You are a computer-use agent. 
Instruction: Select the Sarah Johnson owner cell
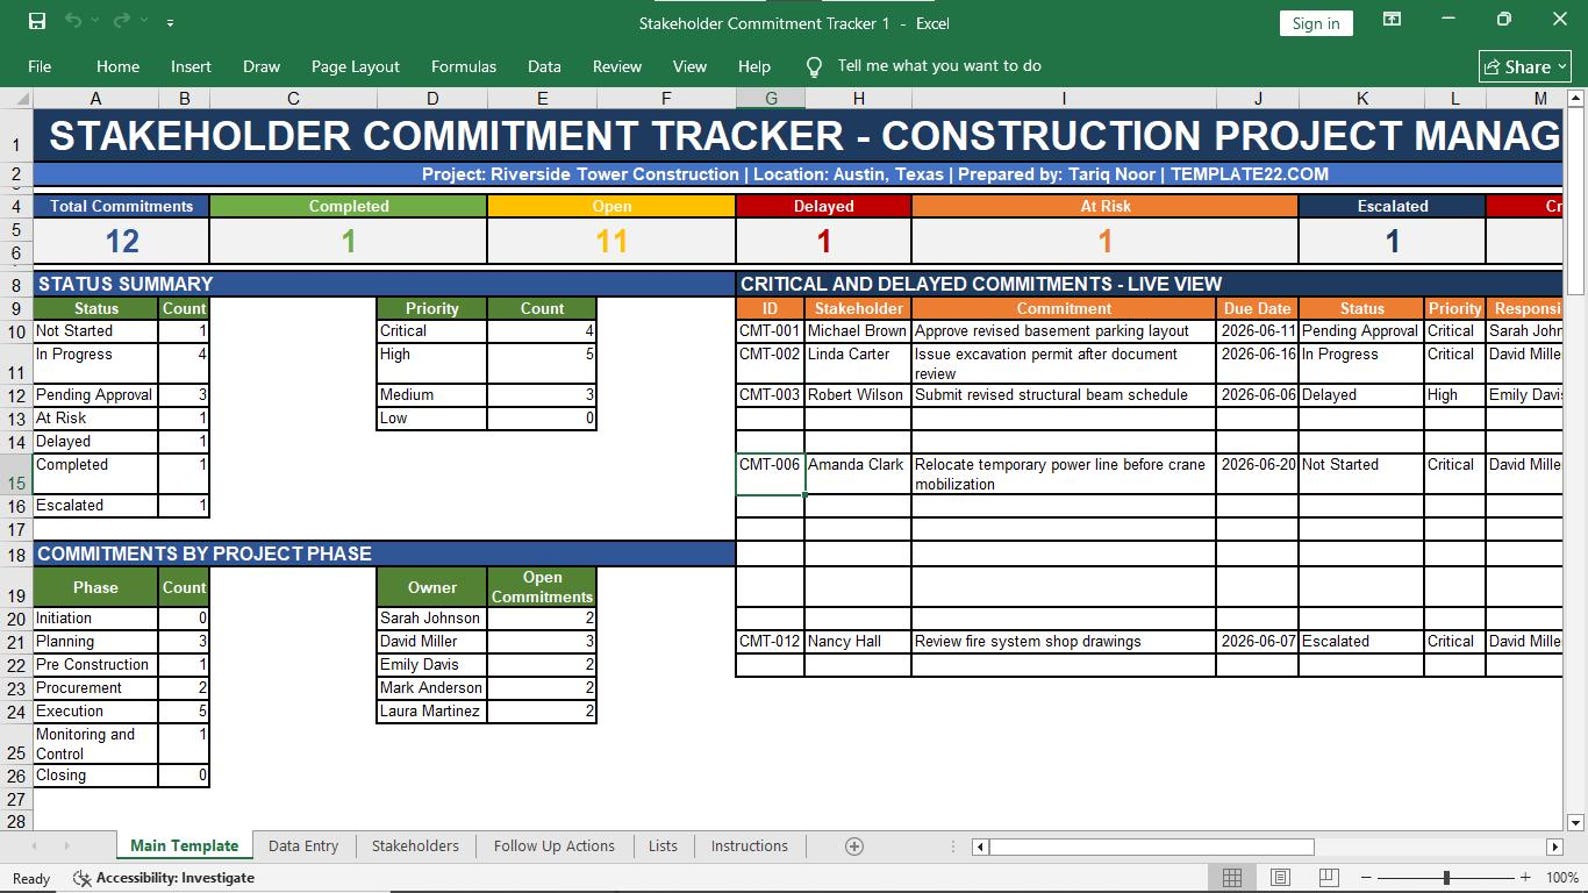click(x=431, y=618)
